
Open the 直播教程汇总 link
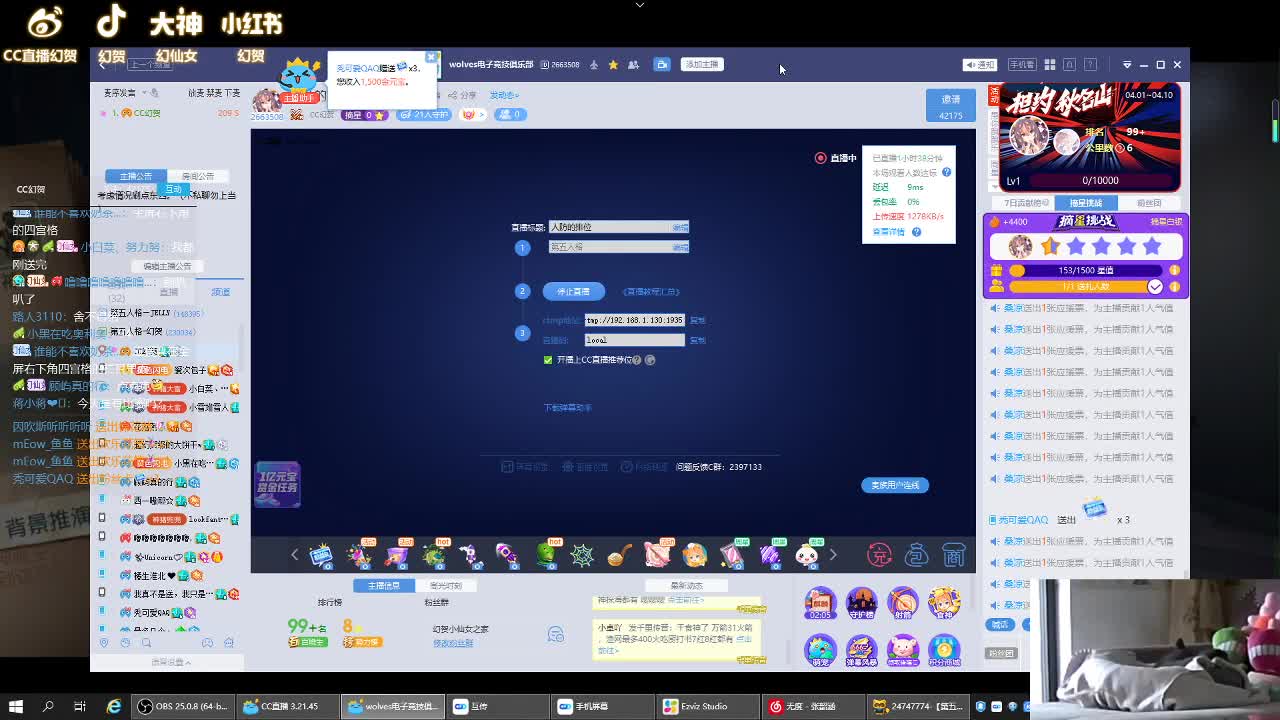click(651, 292)
